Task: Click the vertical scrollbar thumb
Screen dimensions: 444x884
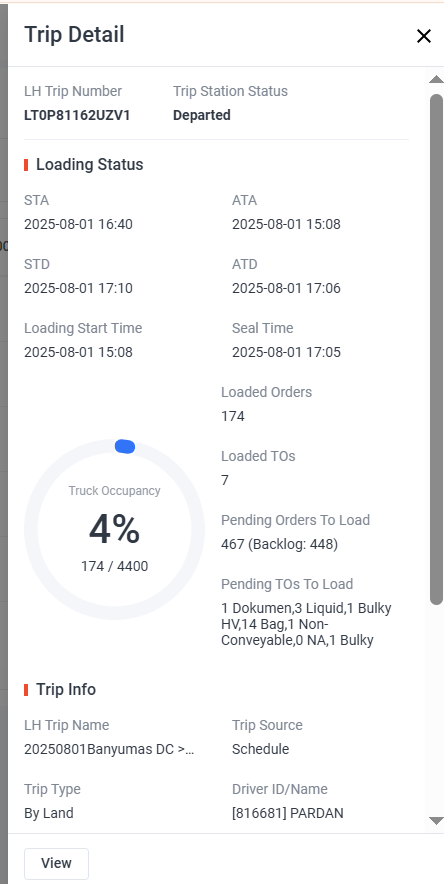Action: pos(437,350)
